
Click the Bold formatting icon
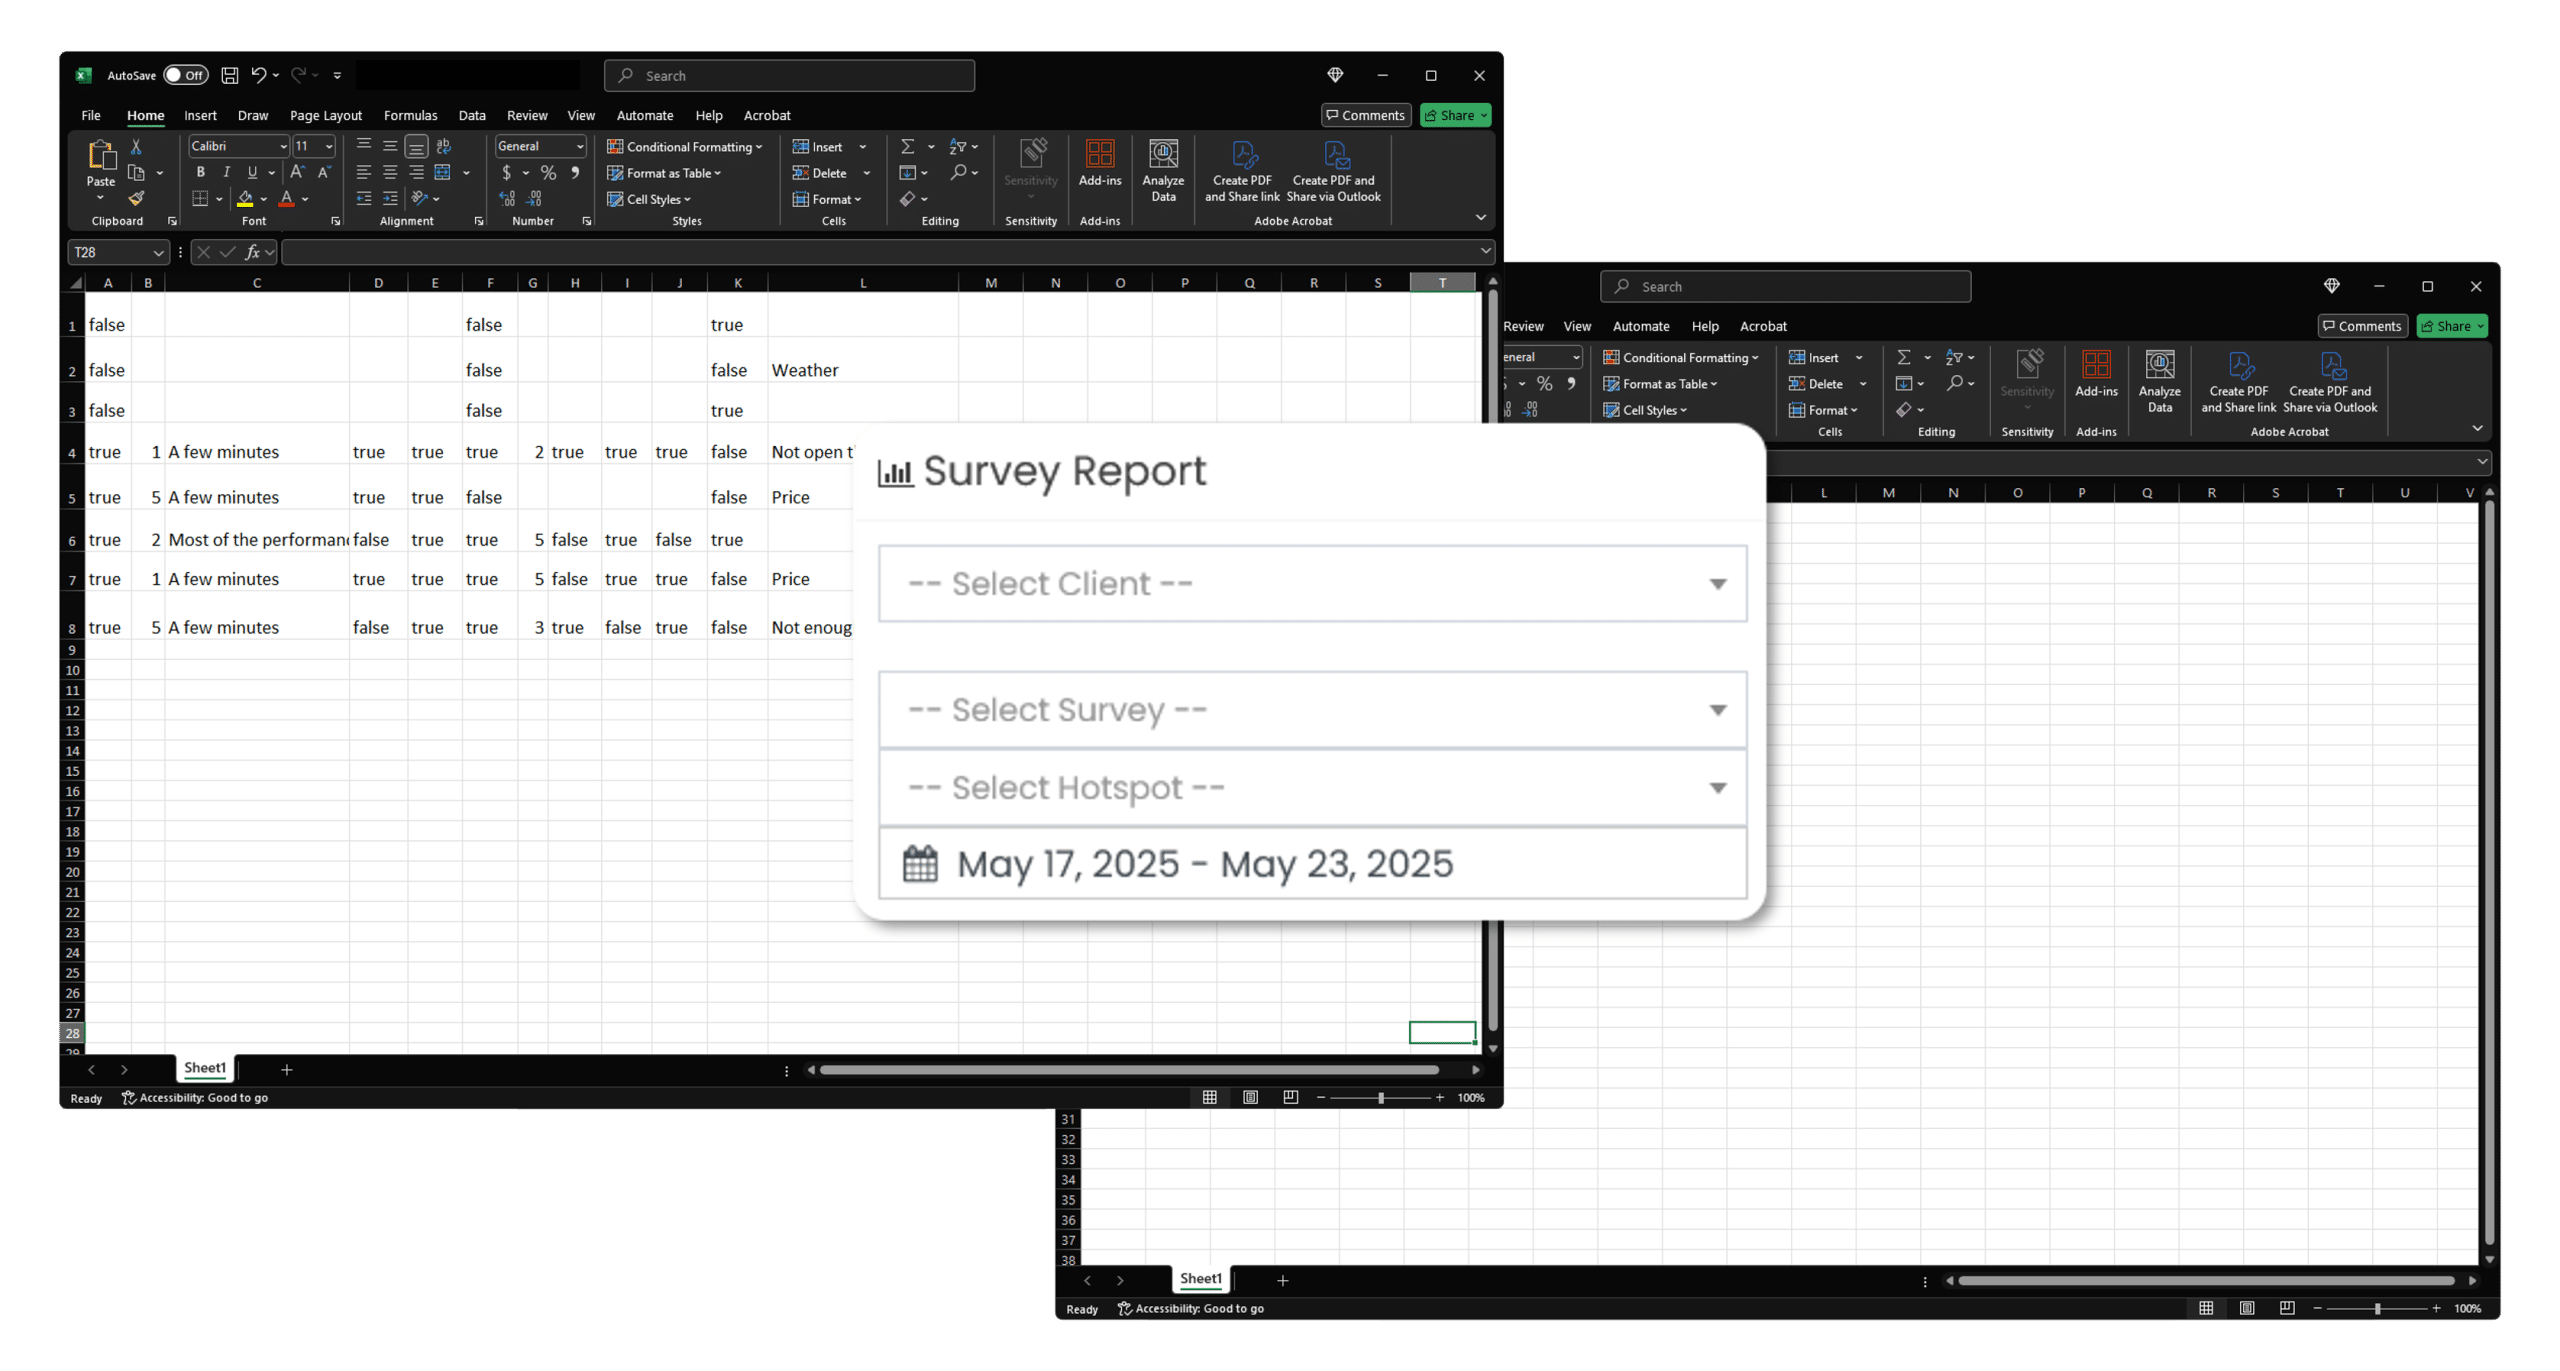point(200,172)
